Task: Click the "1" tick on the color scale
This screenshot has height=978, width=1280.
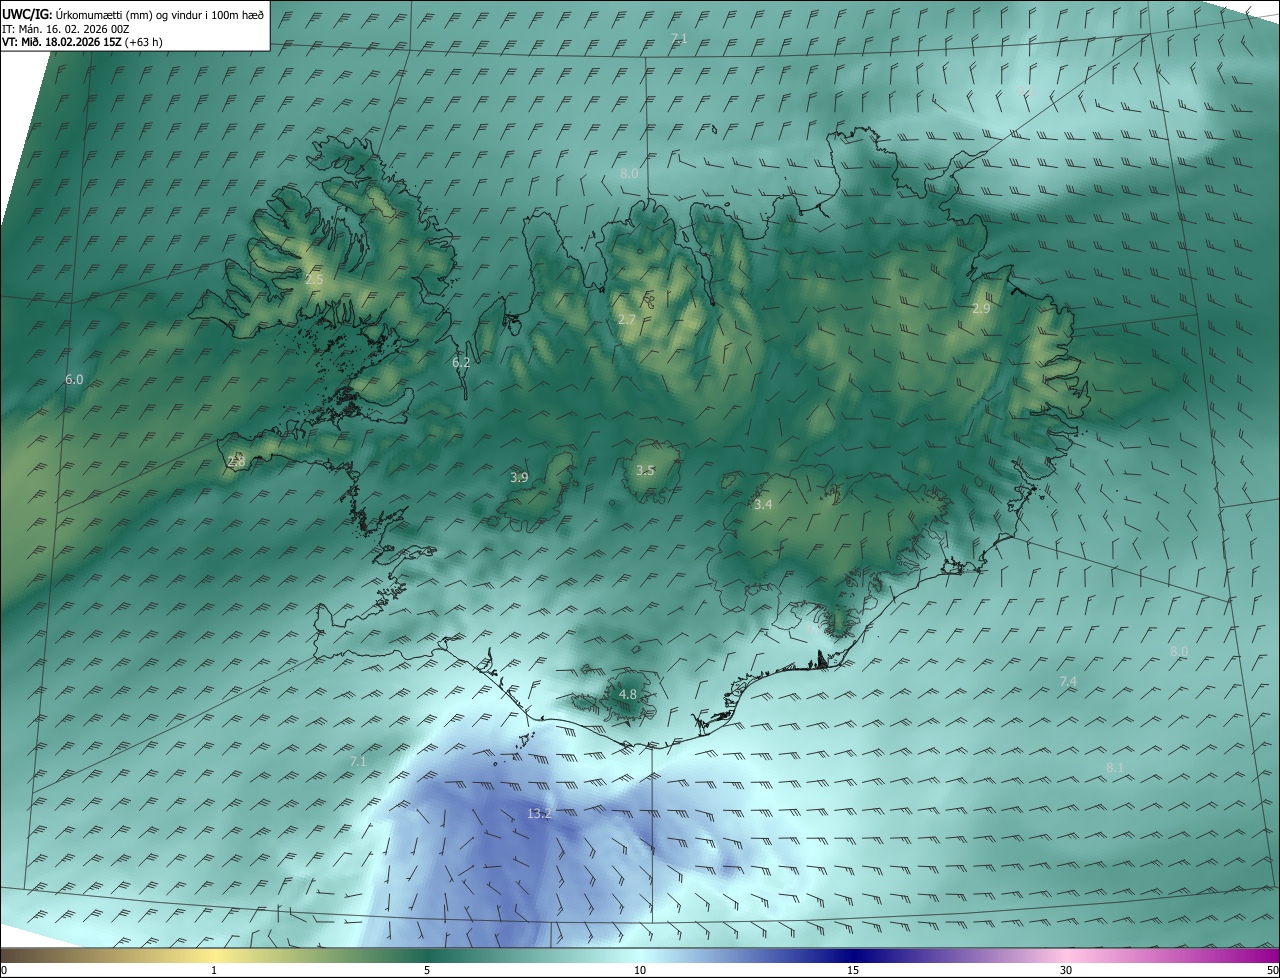Action: point(214,970)
